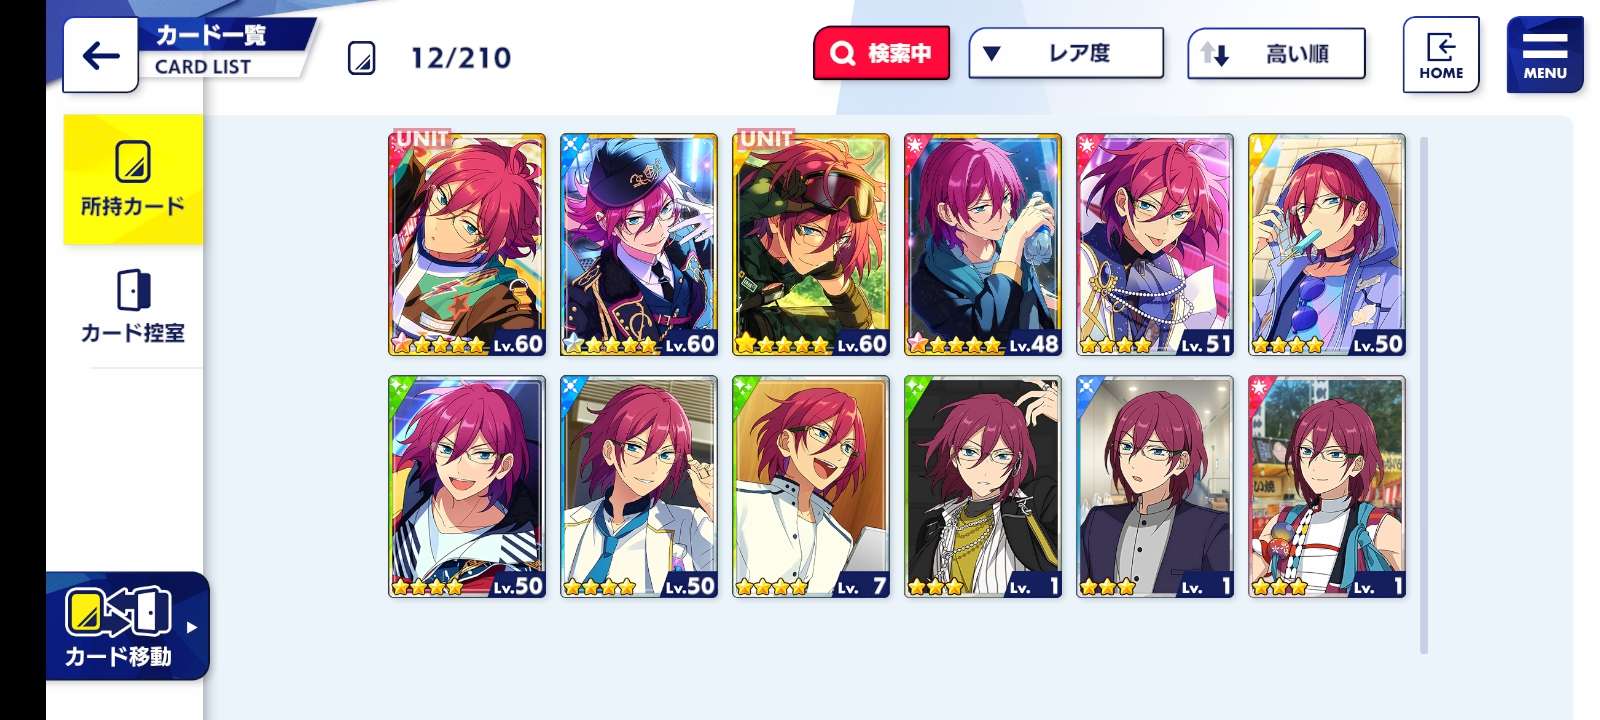Switch to the 所持カード tab
Viewport: 1600px width, 720px height.
pos(133,179)
